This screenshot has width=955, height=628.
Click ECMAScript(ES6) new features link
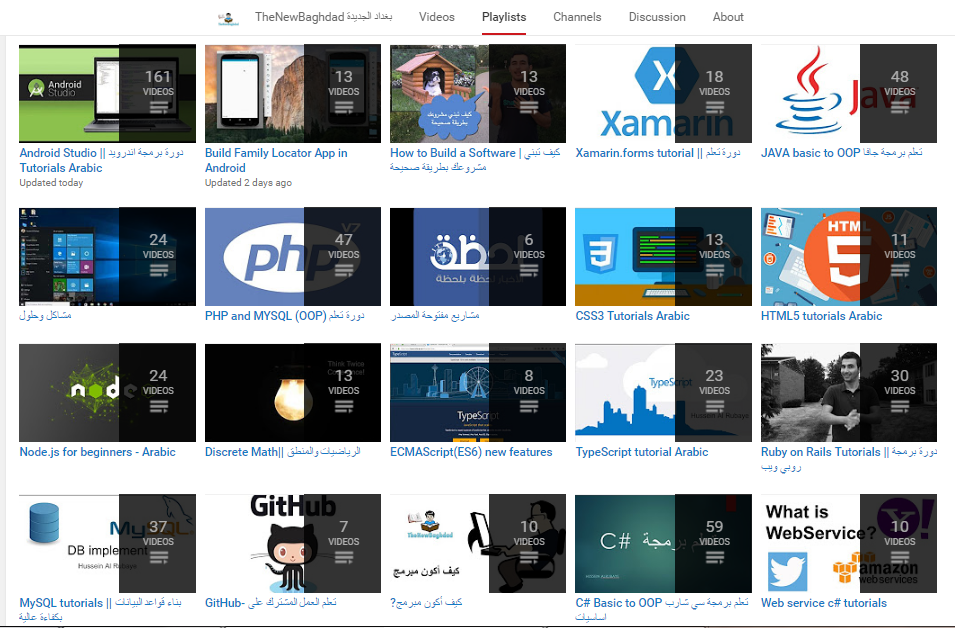(x=471, y=452)
